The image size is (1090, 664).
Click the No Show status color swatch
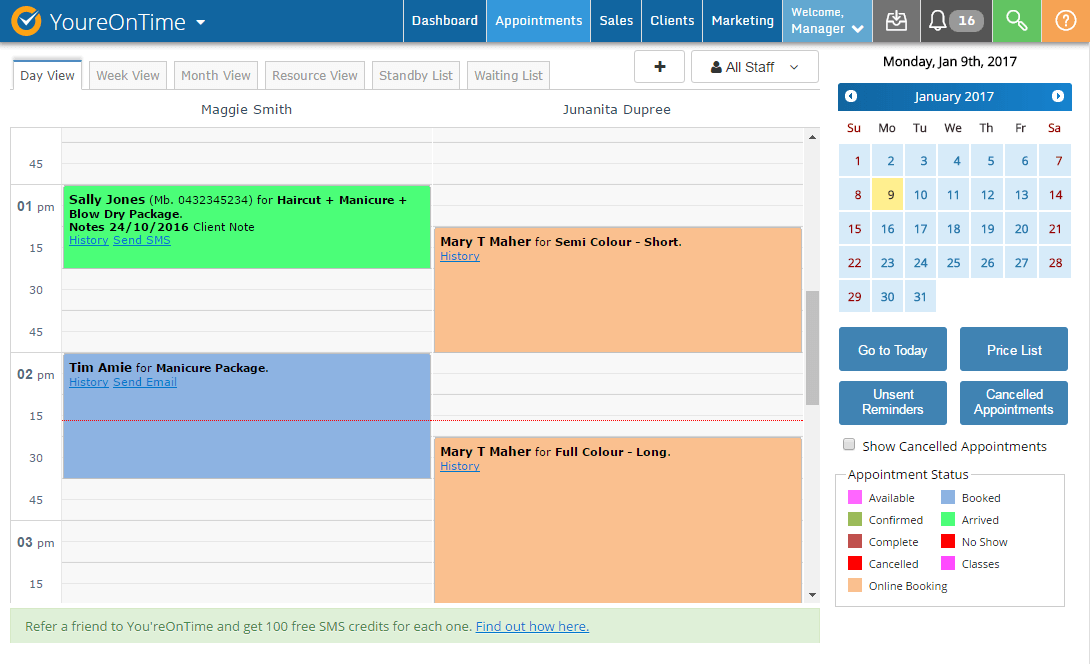pos(948,541)
